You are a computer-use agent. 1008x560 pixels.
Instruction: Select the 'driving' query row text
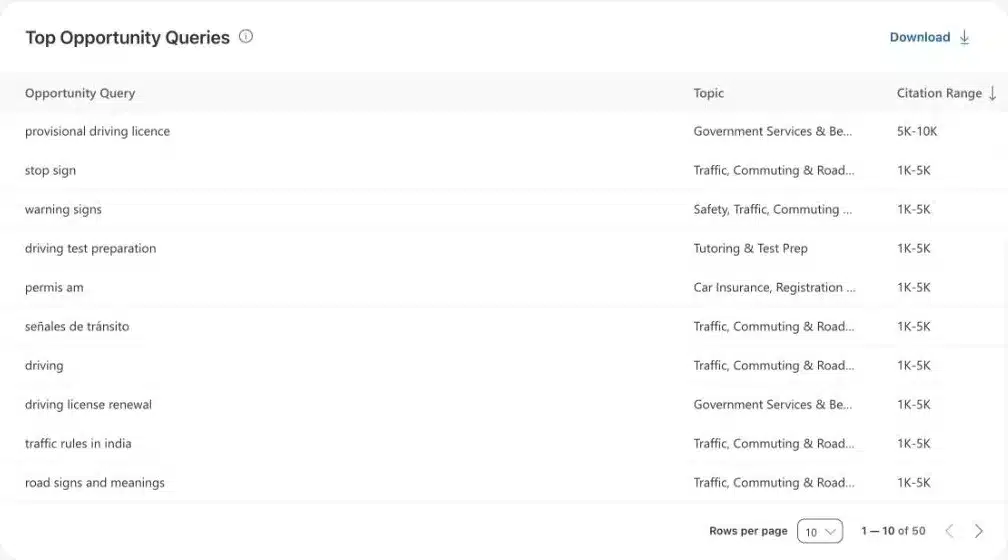[x=44, y=366]
